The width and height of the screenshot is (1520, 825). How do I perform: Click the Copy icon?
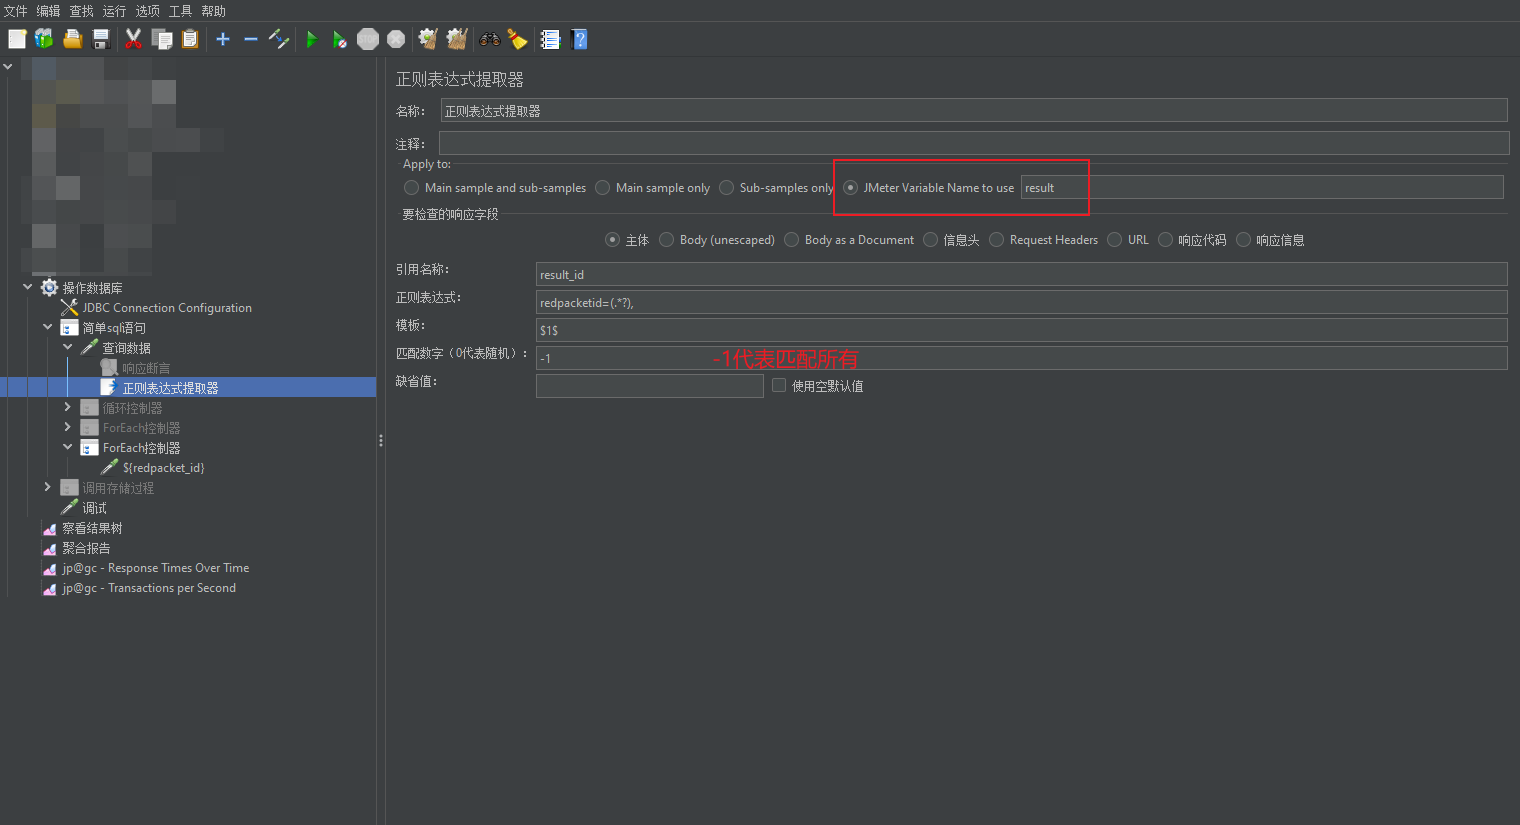[162, 39]
